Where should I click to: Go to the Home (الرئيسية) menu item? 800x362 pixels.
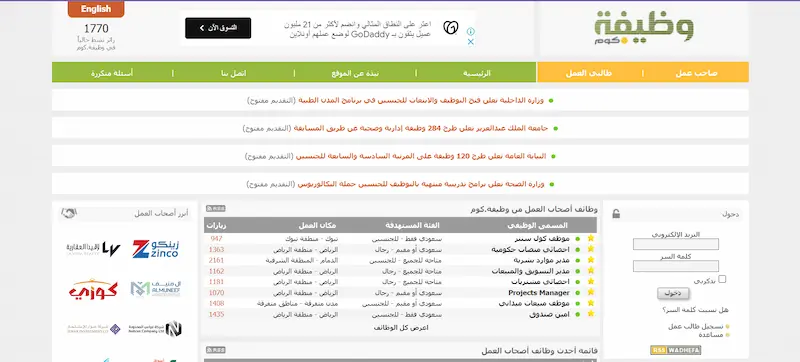pyautogui.click(x=477, y=73)
